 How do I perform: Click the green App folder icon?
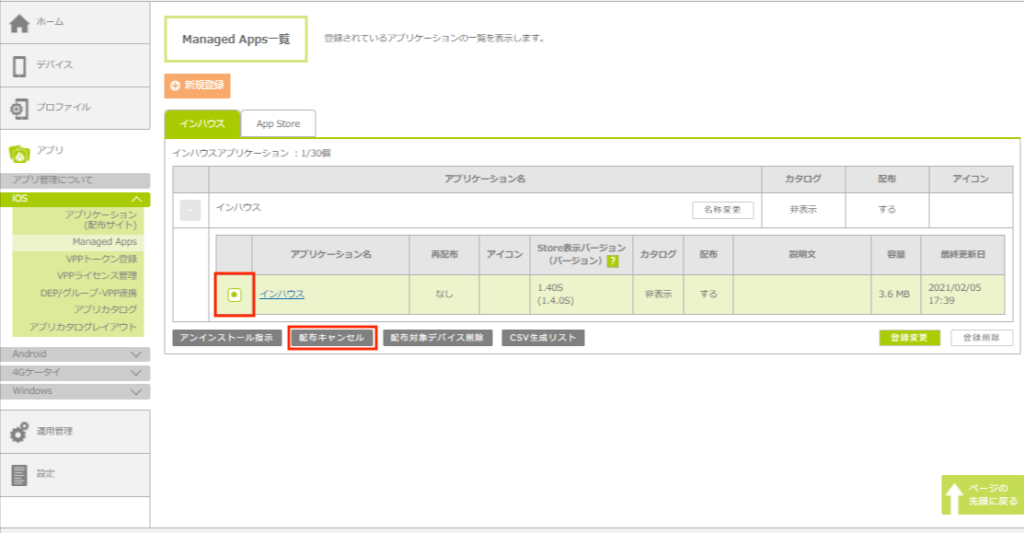pyautogui.click(x=19, y=152)
